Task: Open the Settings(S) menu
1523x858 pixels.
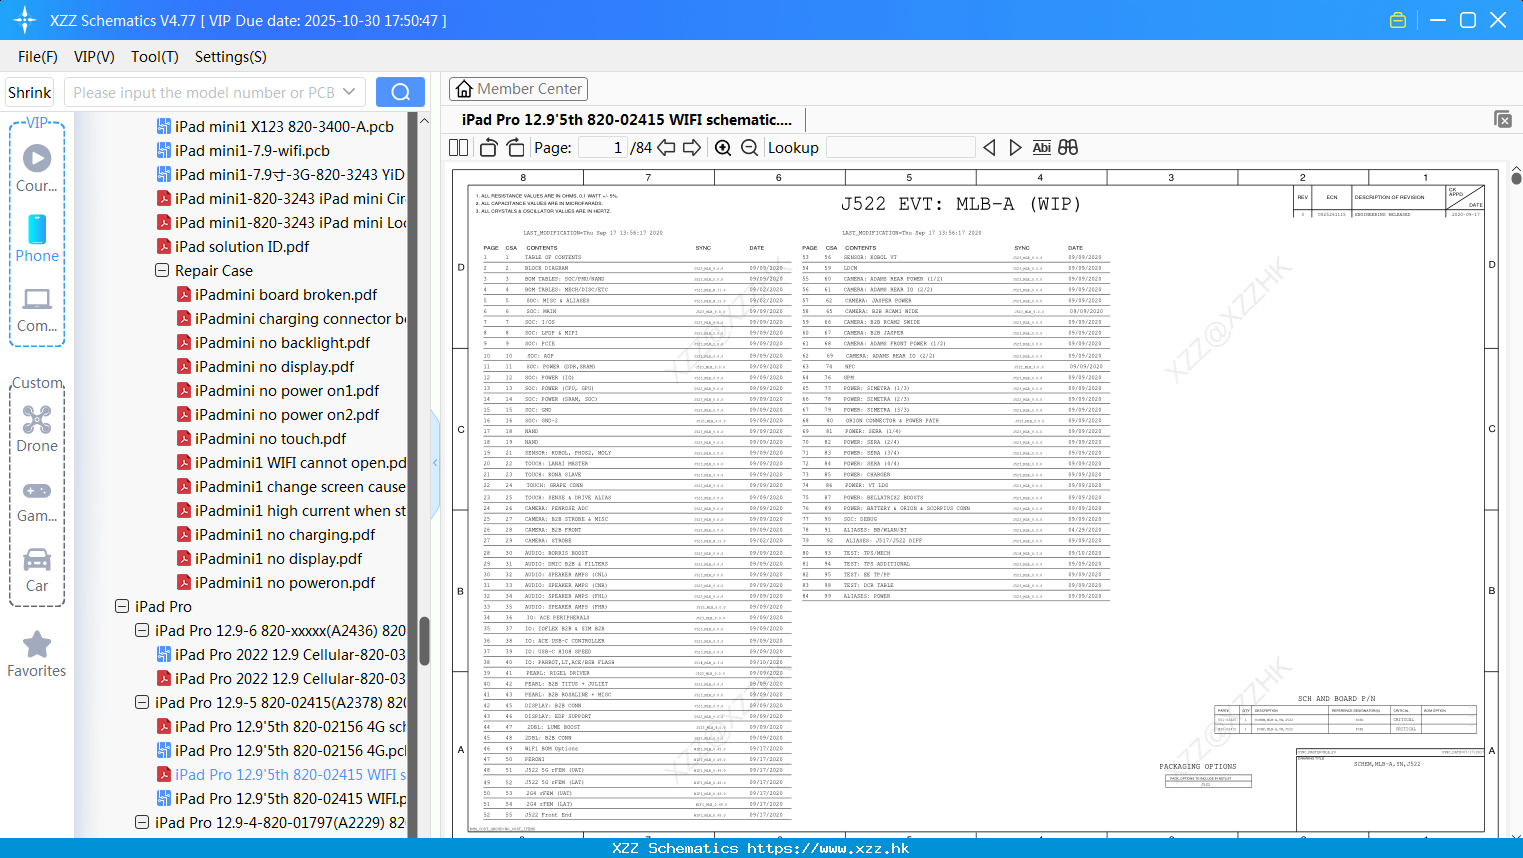Action: click(231, 57)
